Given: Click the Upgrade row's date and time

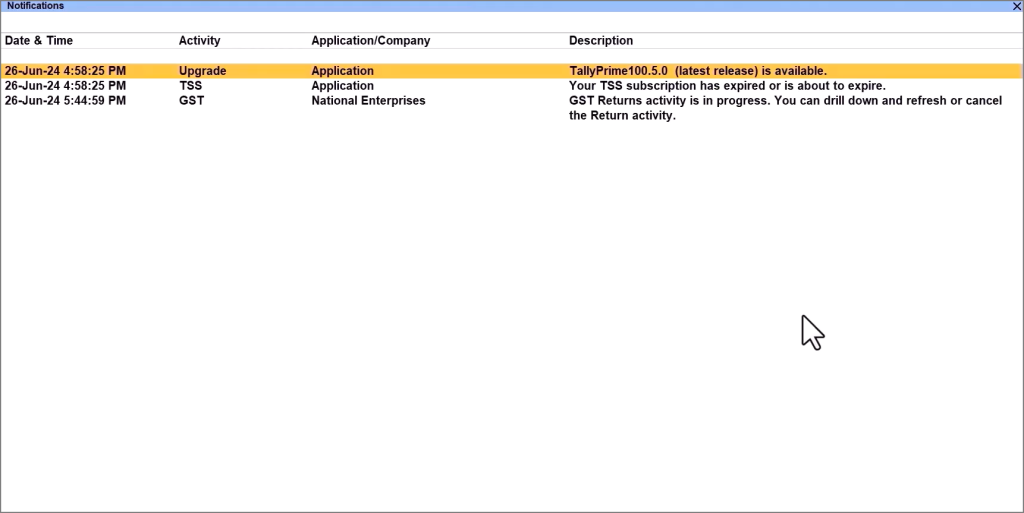Looking at the screenshot, I should [65, 71].
